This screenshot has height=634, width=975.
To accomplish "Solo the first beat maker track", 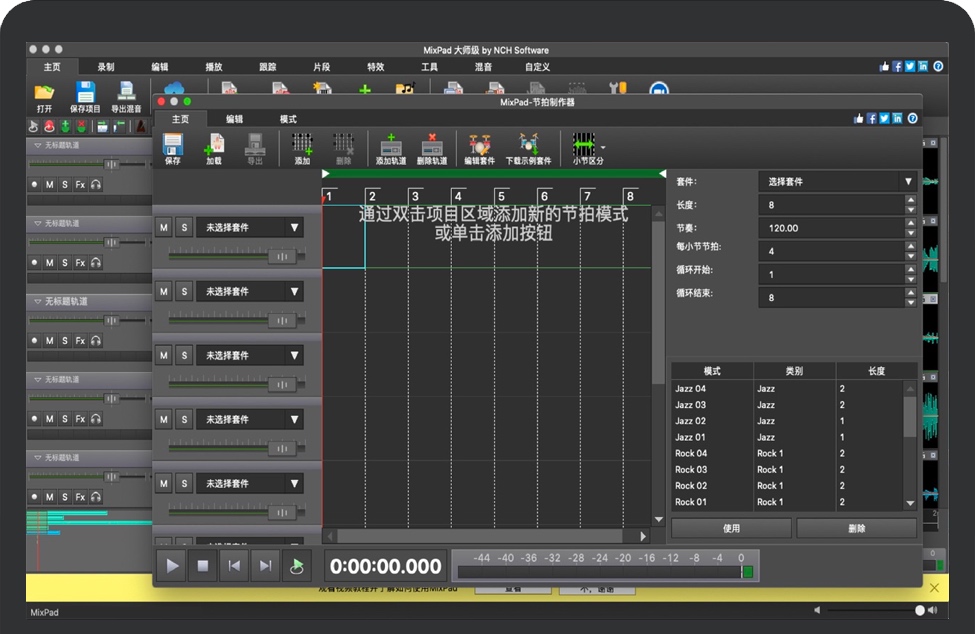I will click(x=184, y=228).
